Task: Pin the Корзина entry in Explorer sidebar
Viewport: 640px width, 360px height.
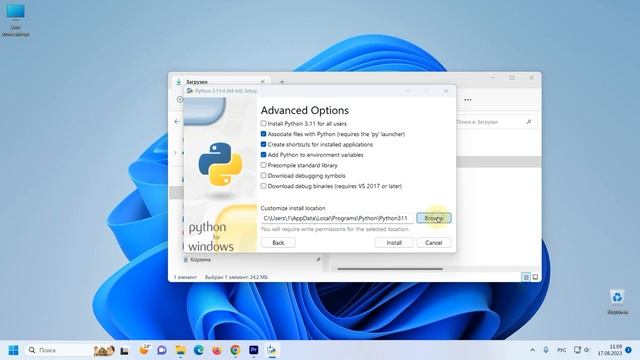Action: coord(318,260)
